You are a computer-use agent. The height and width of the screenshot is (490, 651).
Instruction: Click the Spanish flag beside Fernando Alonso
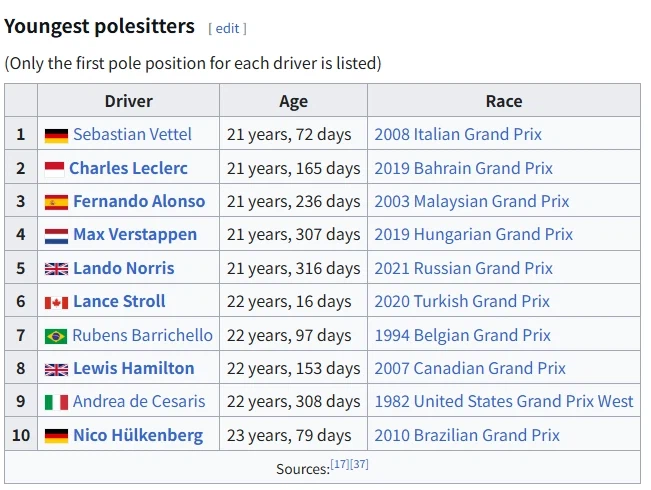click(56, 202)
